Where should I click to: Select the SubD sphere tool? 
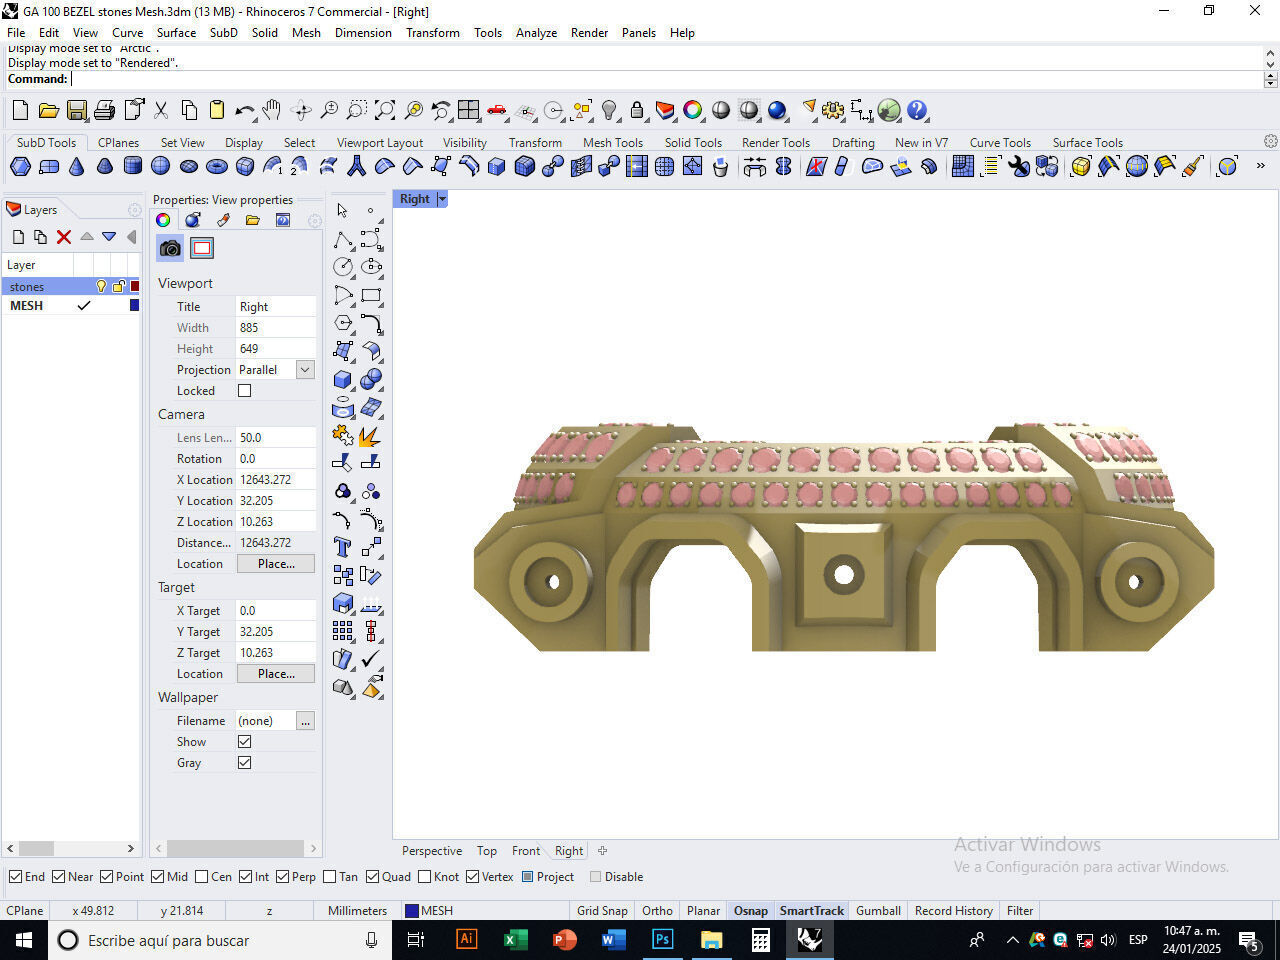tap(160, 166)
